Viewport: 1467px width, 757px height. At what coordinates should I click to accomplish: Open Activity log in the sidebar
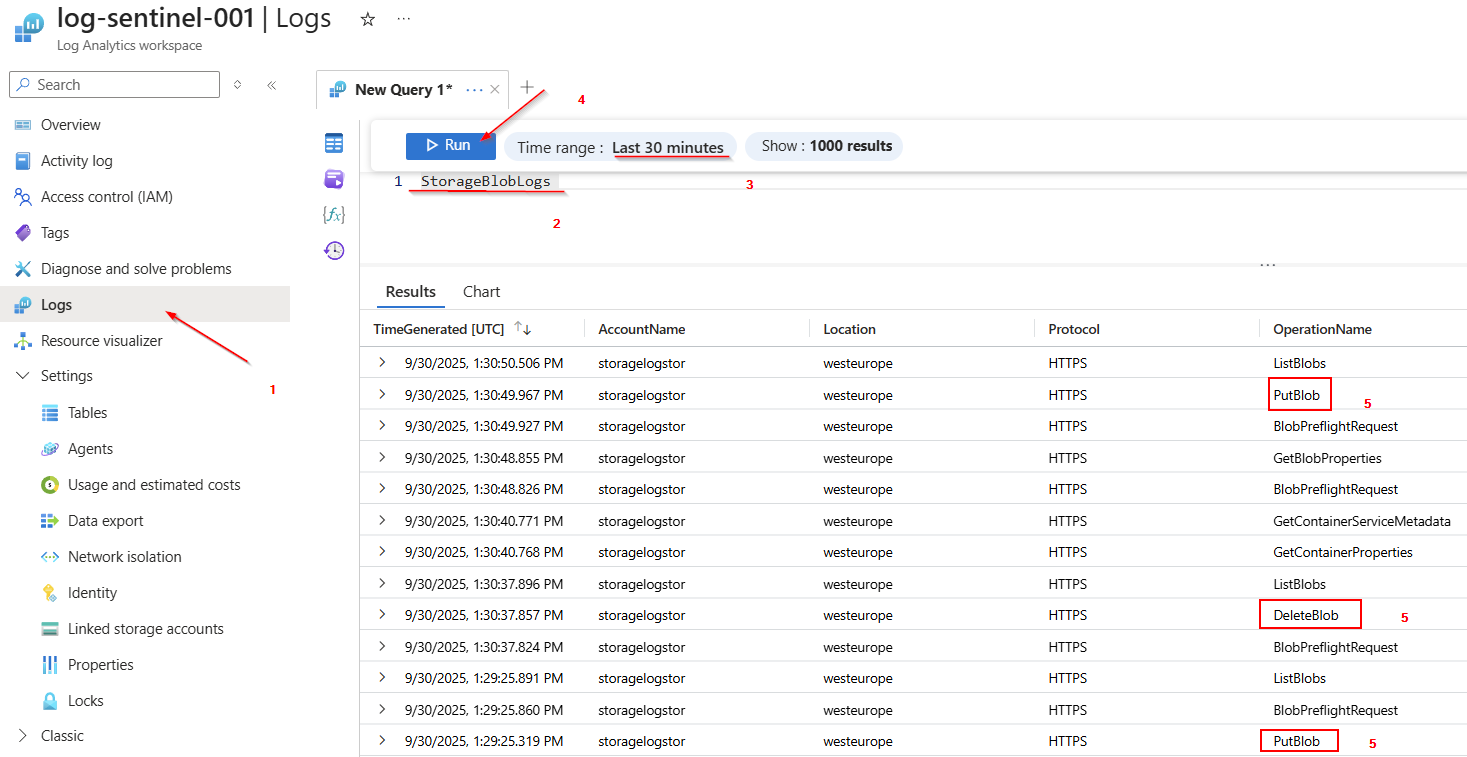pos(76,161)
